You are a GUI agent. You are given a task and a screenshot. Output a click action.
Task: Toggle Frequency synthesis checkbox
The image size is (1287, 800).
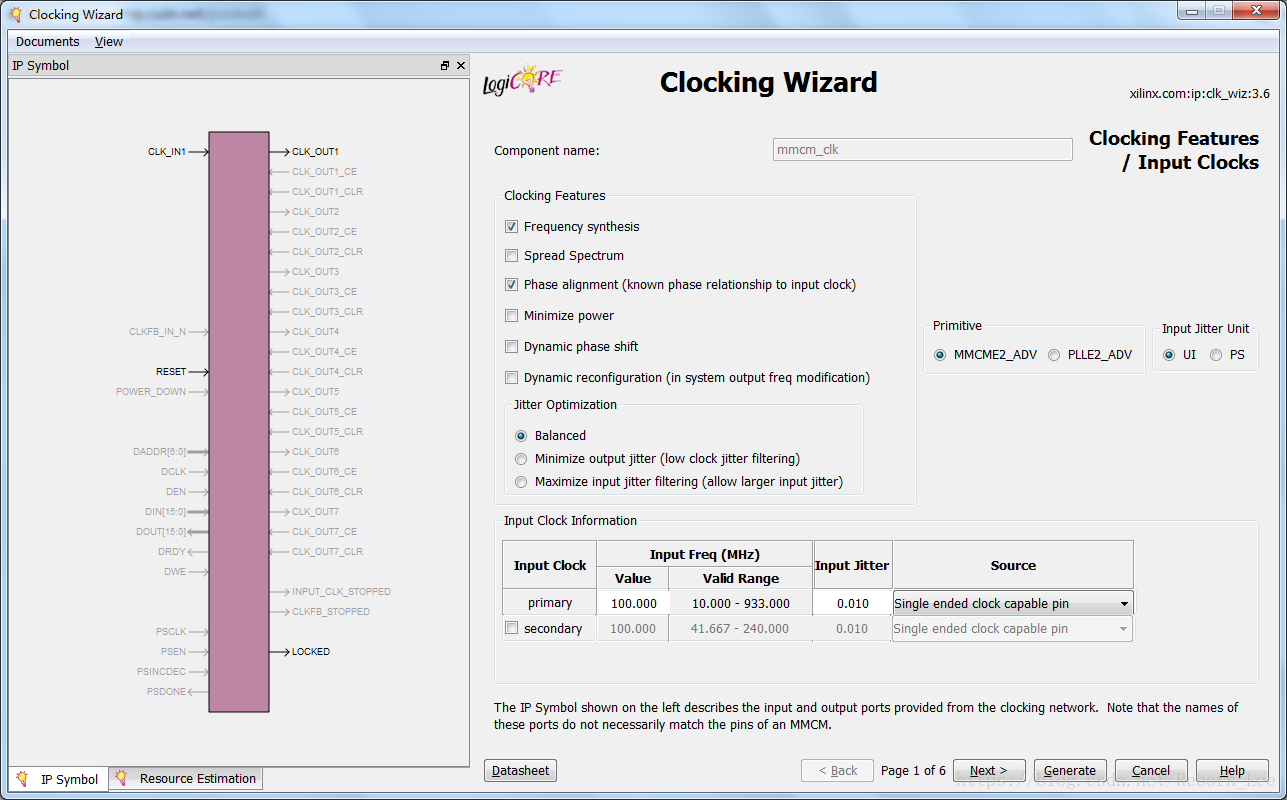512,227
